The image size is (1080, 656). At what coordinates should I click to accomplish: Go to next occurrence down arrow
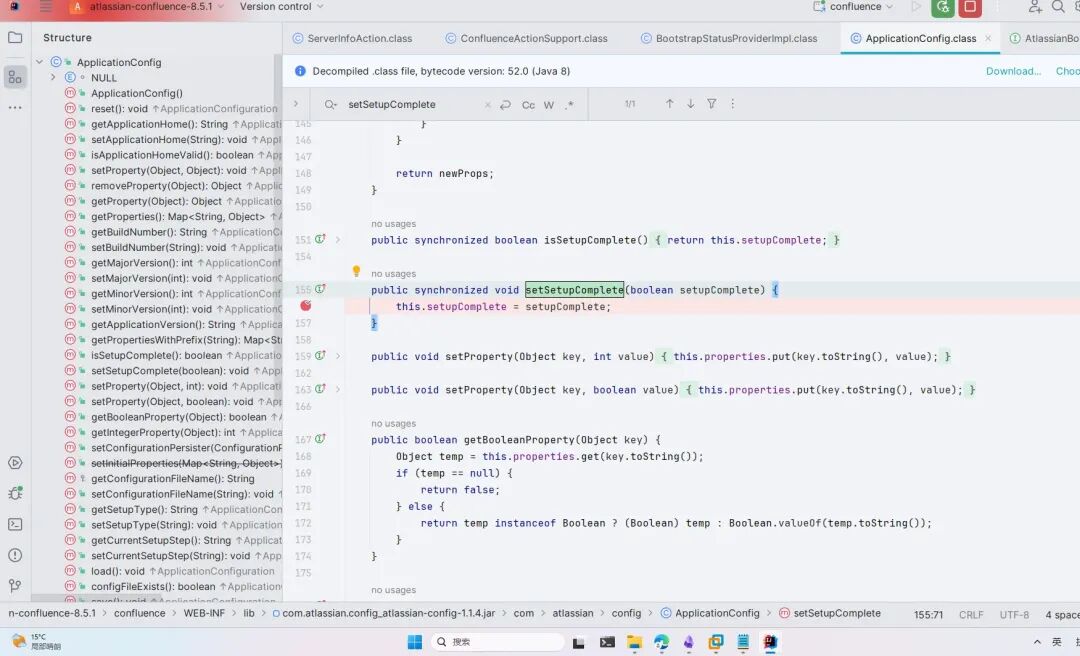[x=690, y=104]
